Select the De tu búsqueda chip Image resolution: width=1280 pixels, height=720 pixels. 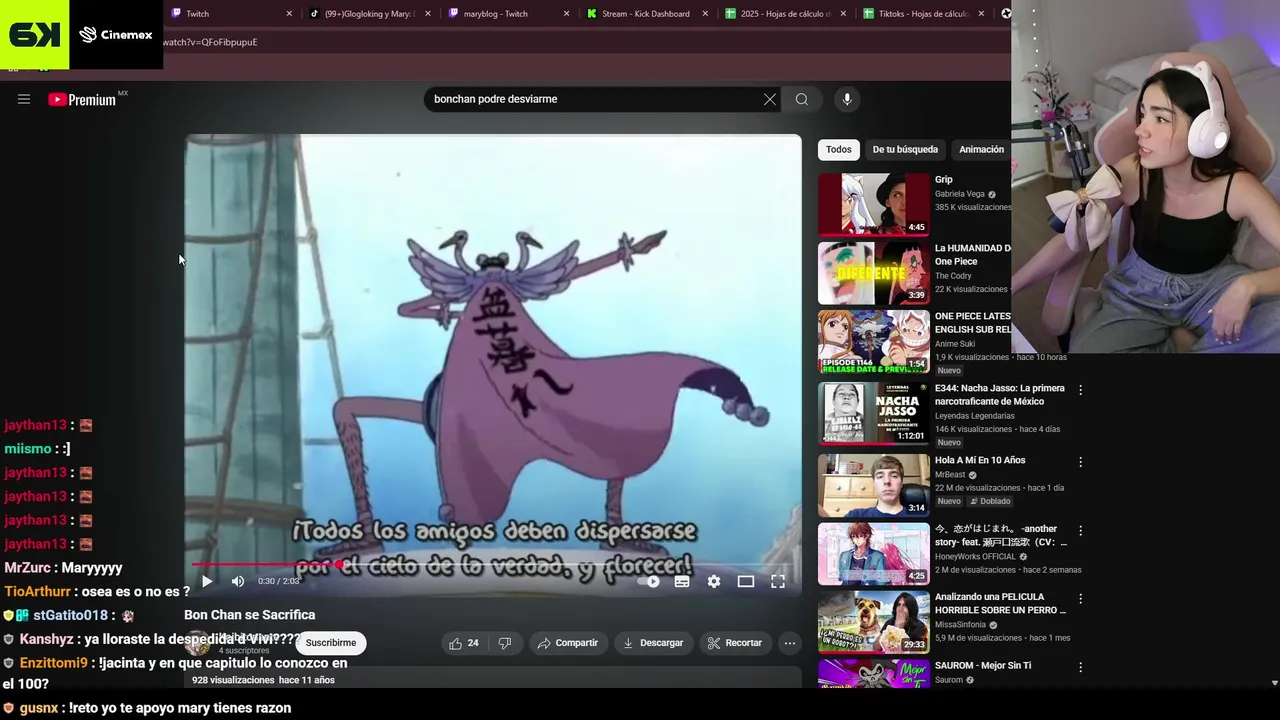905,149
